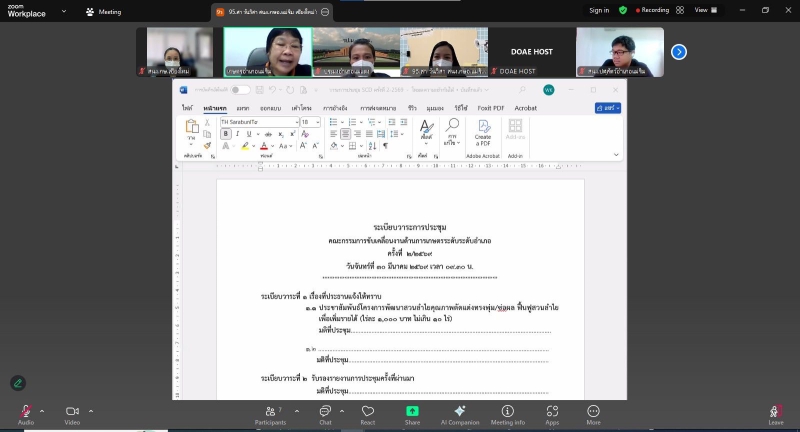This screenshot has width=800, height=432.
Task: Leave the meeting
Action: [775, 411]
